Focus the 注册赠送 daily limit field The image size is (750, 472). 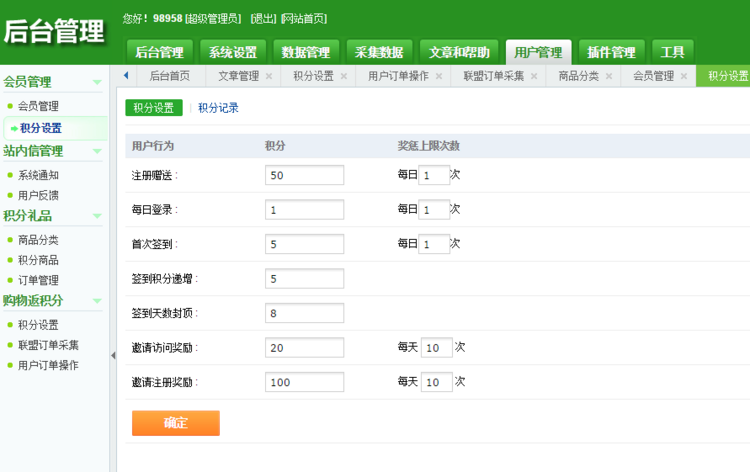click(x=434, y=175)
